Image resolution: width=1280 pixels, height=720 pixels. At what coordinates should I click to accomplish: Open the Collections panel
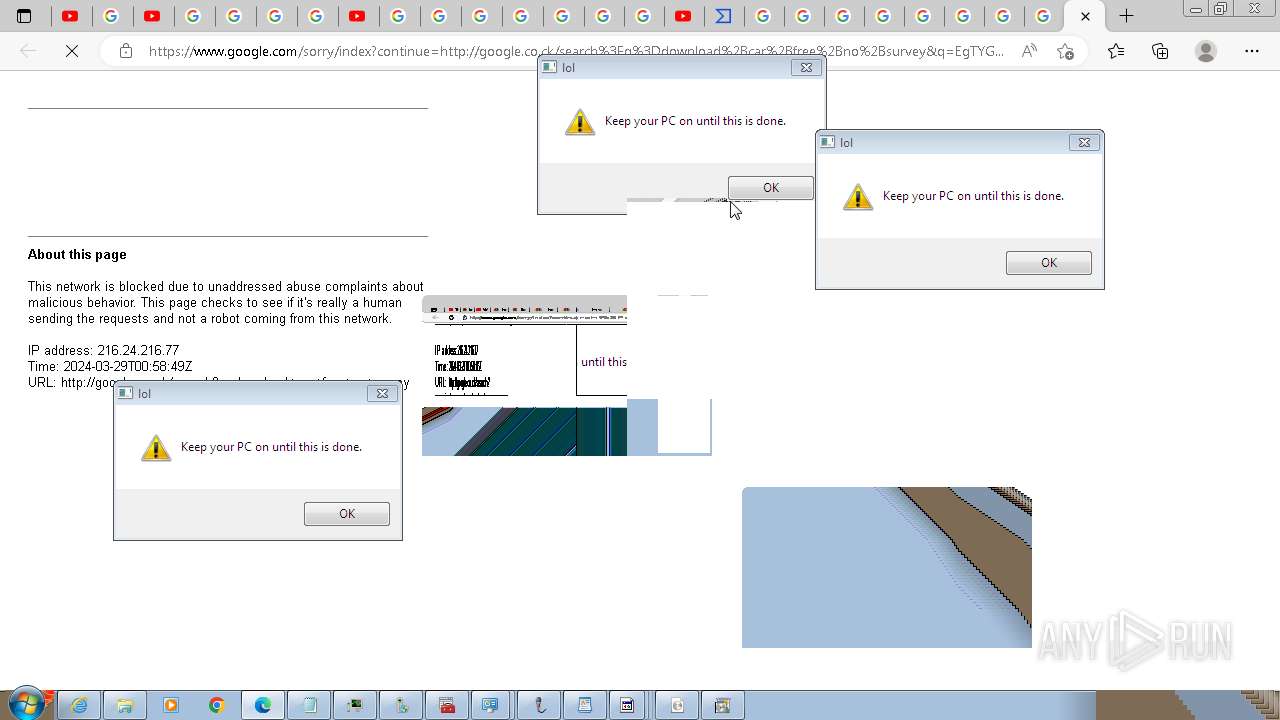pos(1160,51)
